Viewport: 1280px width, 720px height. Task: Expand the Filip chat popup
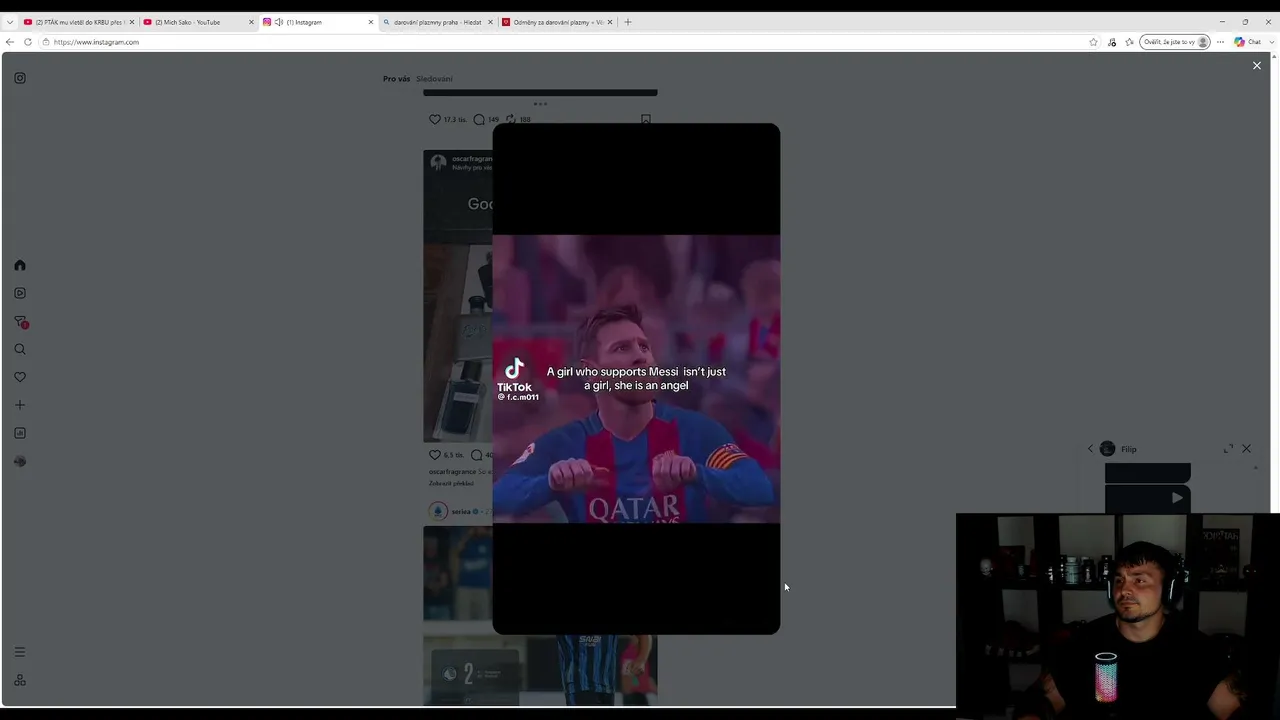pos(1228,449)
